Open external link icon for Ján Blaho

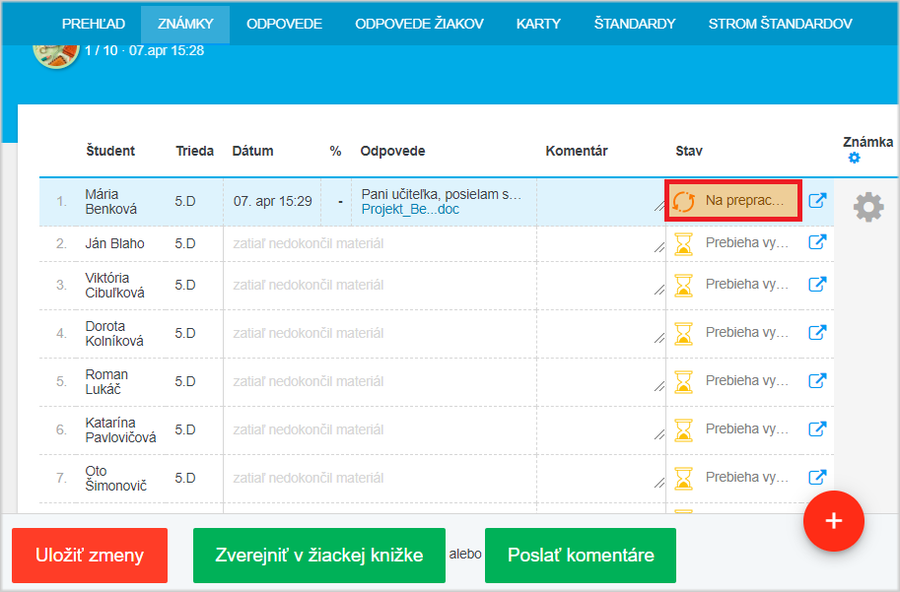[817, 243]
